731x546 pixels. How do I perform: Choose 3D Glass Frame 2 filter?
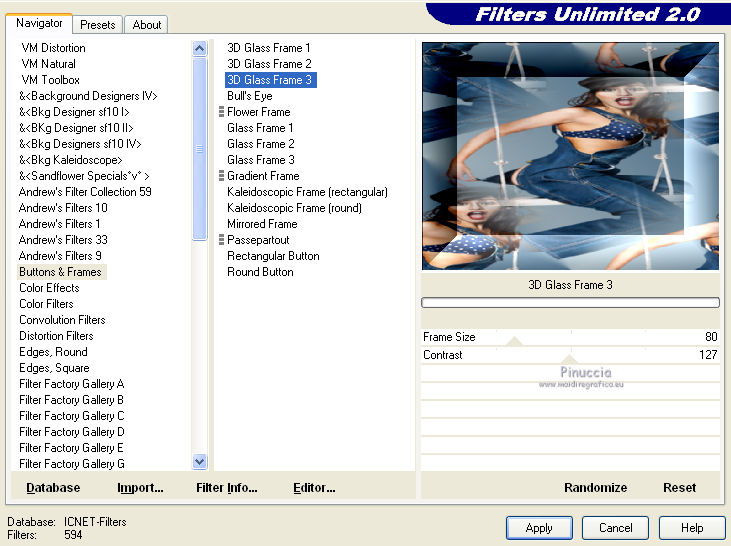[269, 64]
